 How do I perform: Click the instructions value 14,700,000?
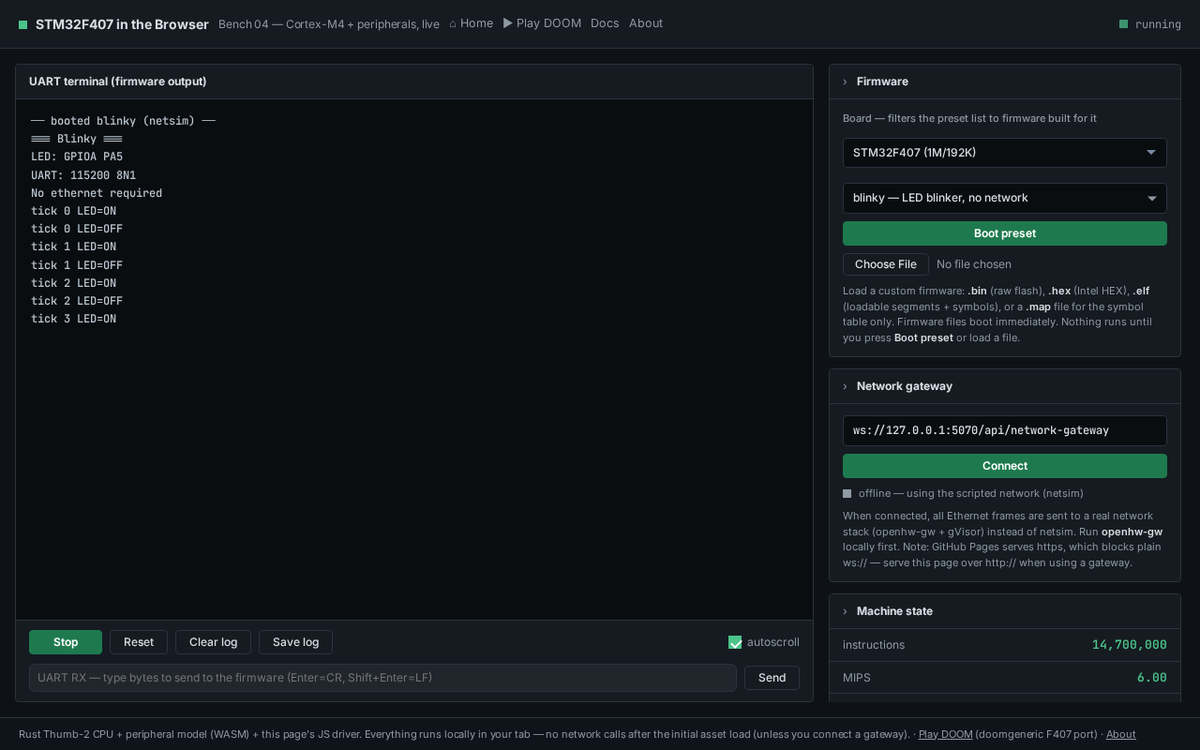1129,645
